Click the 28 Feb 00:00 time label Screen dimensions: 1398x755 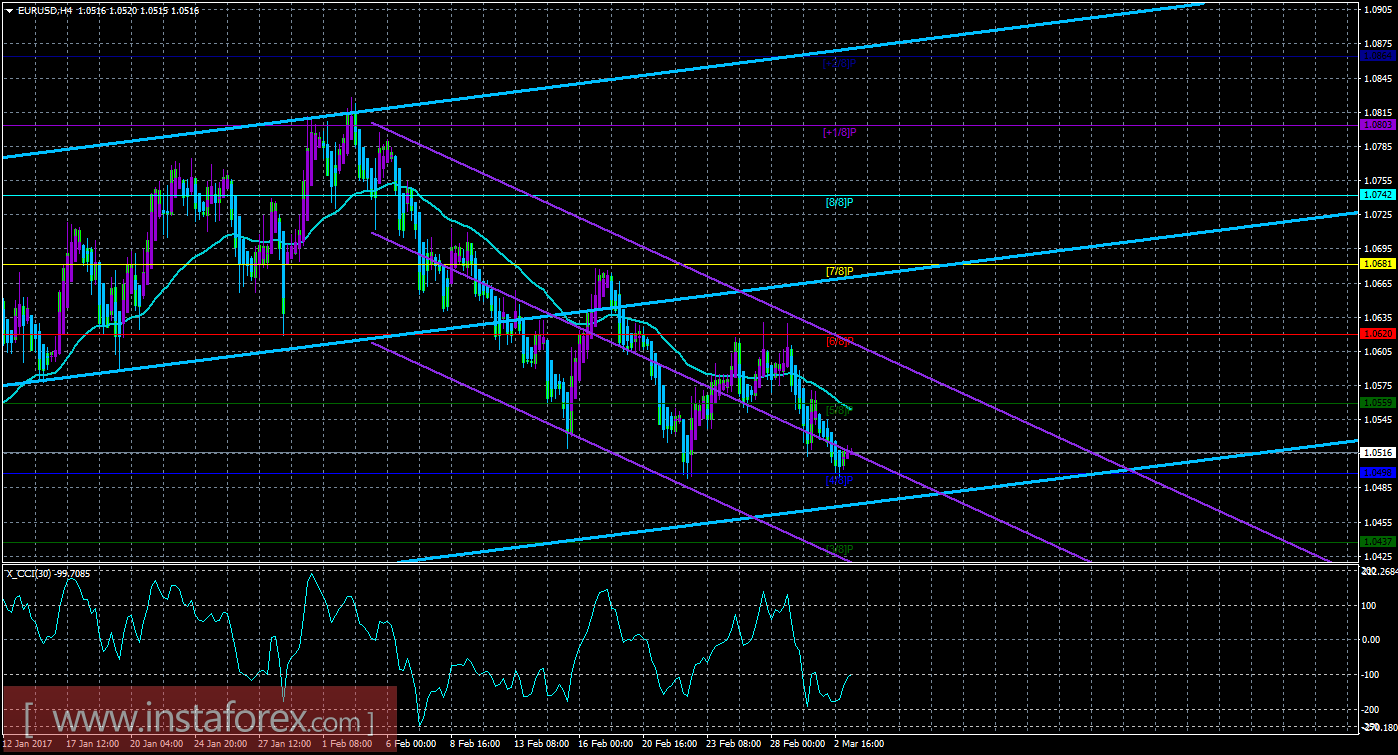[x=797, y=745]
